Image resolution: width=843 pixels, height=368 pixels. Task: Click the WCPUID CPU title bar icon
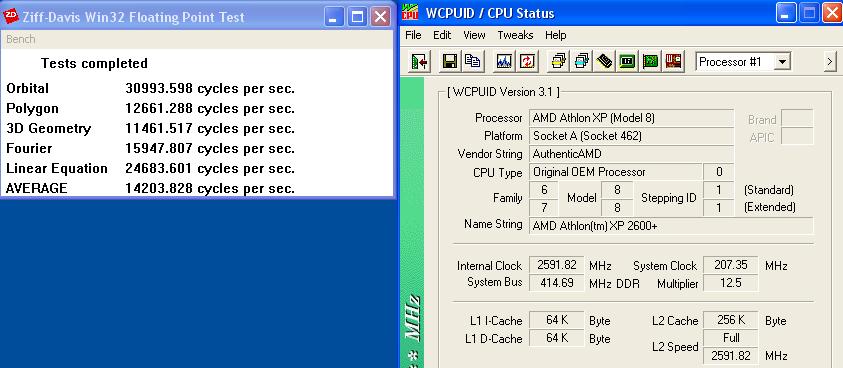coord(410,13)
